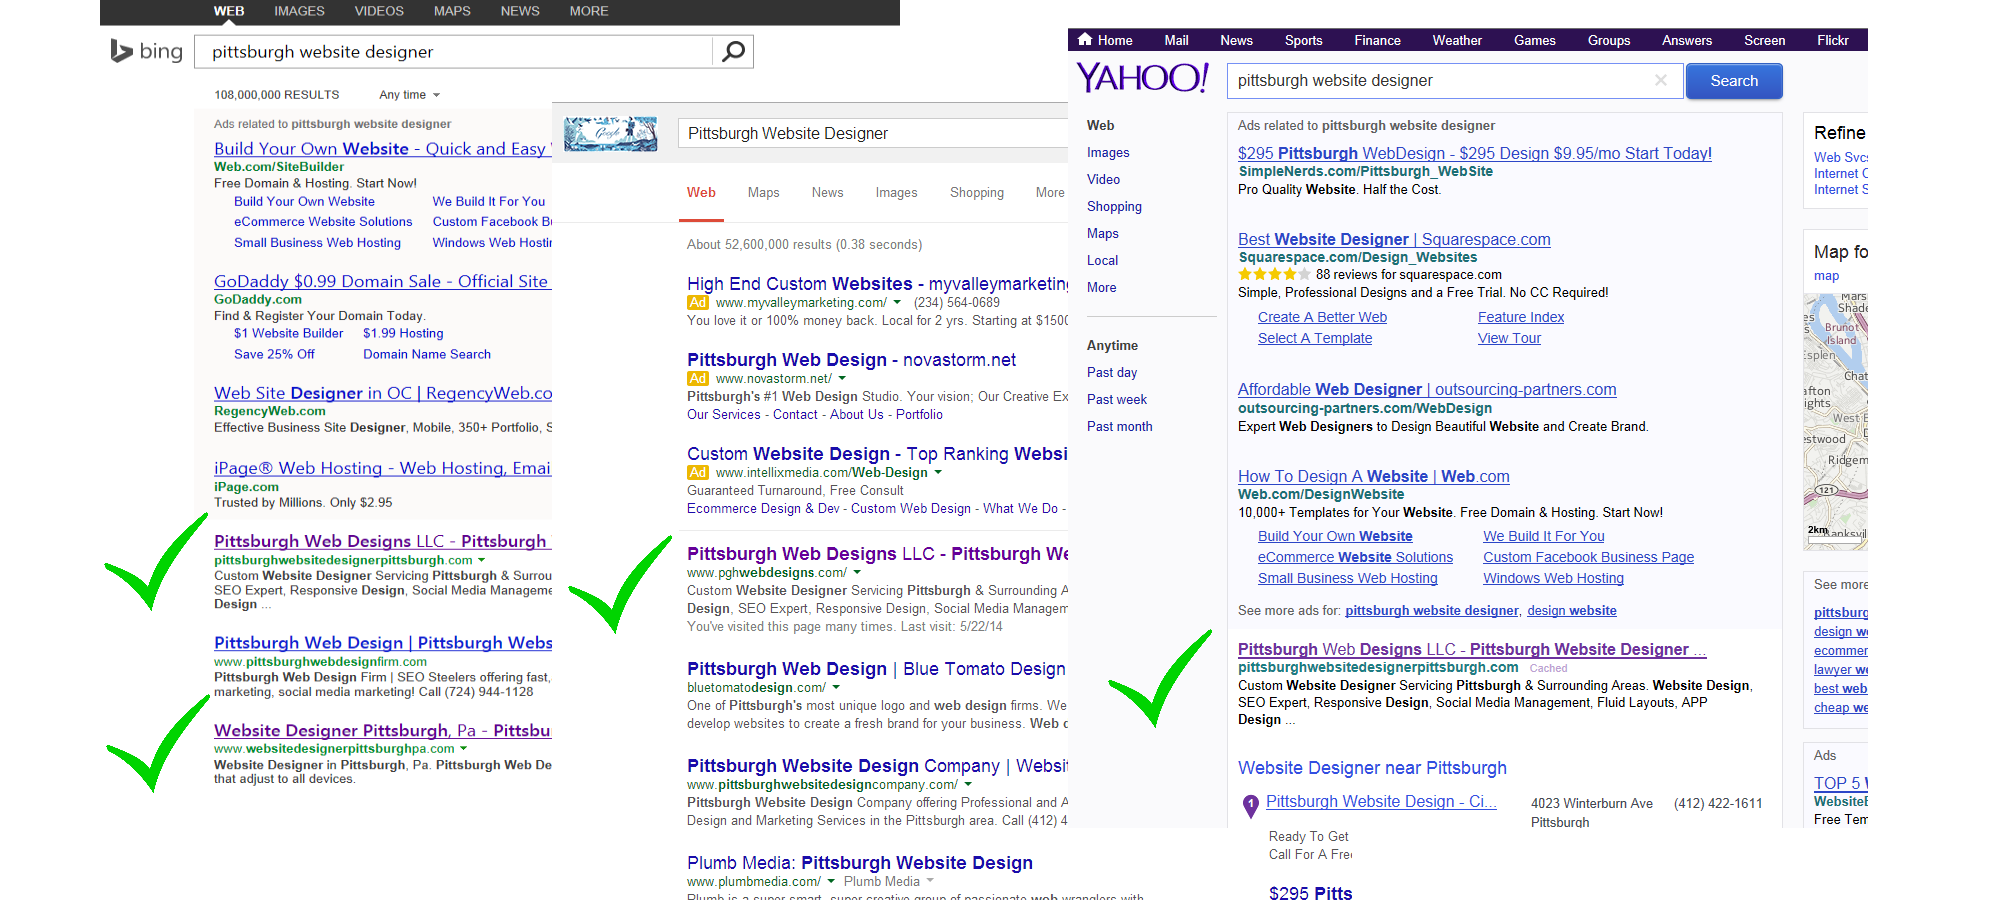This screenshot has height=900, width=2000.
Task: Click the Bing logo icon
Action: [122, 51]
